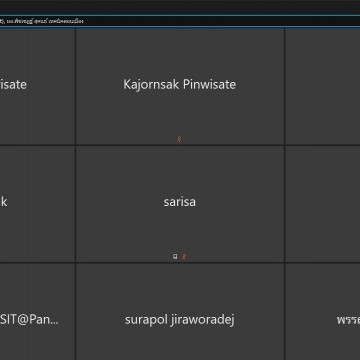Select the partially visible SIT@Pan... tile
Screen dimensions: 360x360
tap(37, 312)
